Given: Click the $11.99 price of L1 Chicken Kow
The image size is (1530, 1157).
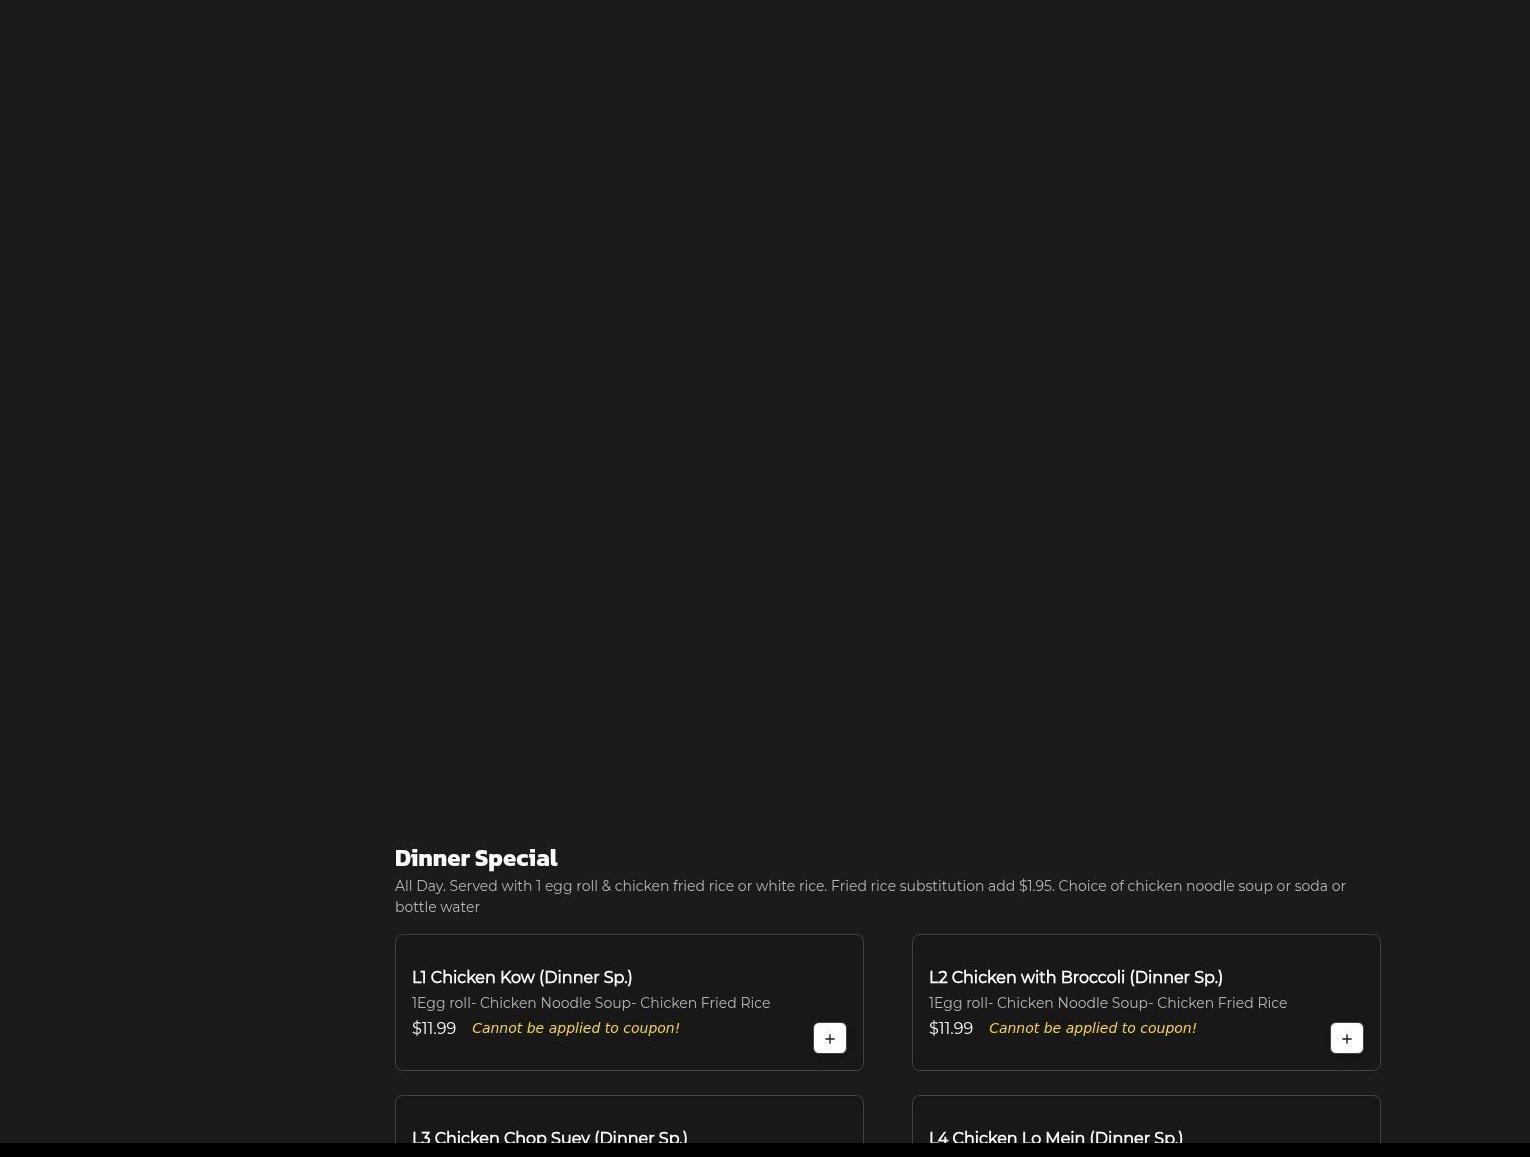Looking at the screenshot, I should pyautogui.click(x=434, y=1028).
